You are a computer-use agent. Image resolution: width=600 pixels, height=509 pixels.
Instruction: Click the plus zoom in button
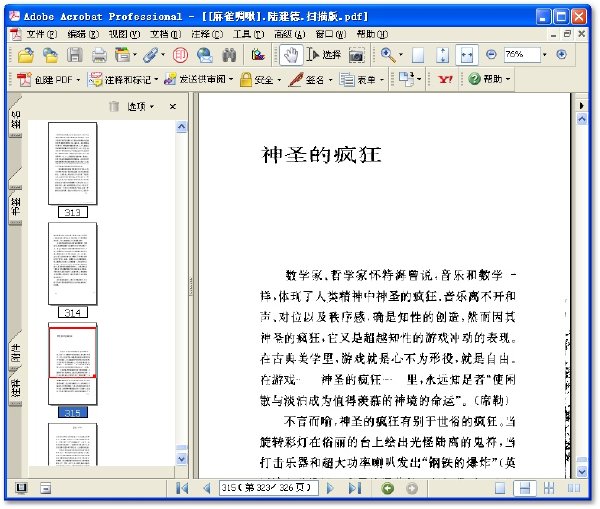point(561,54)
